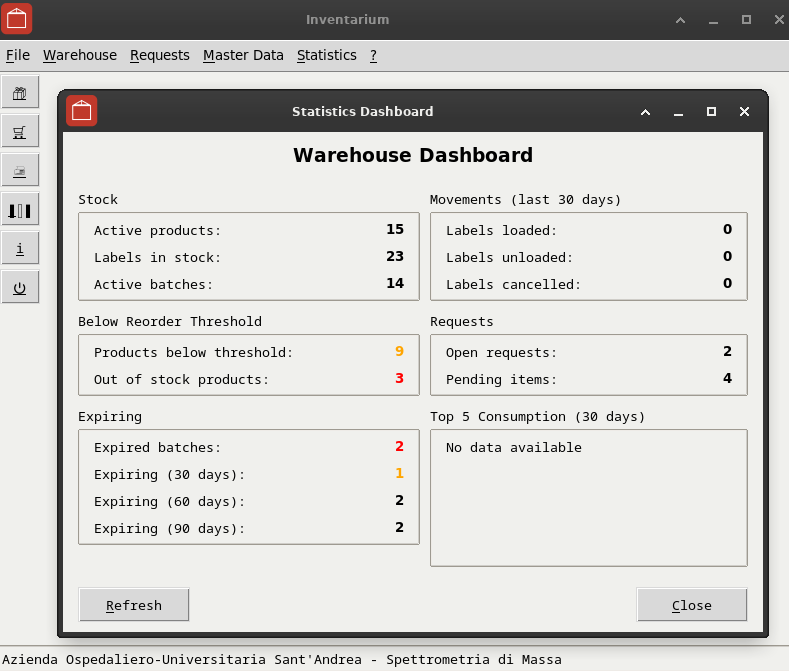The width and height of the screenshot is (789, 671).
Task: Click the Refresh button
Action: pos(134,605)
